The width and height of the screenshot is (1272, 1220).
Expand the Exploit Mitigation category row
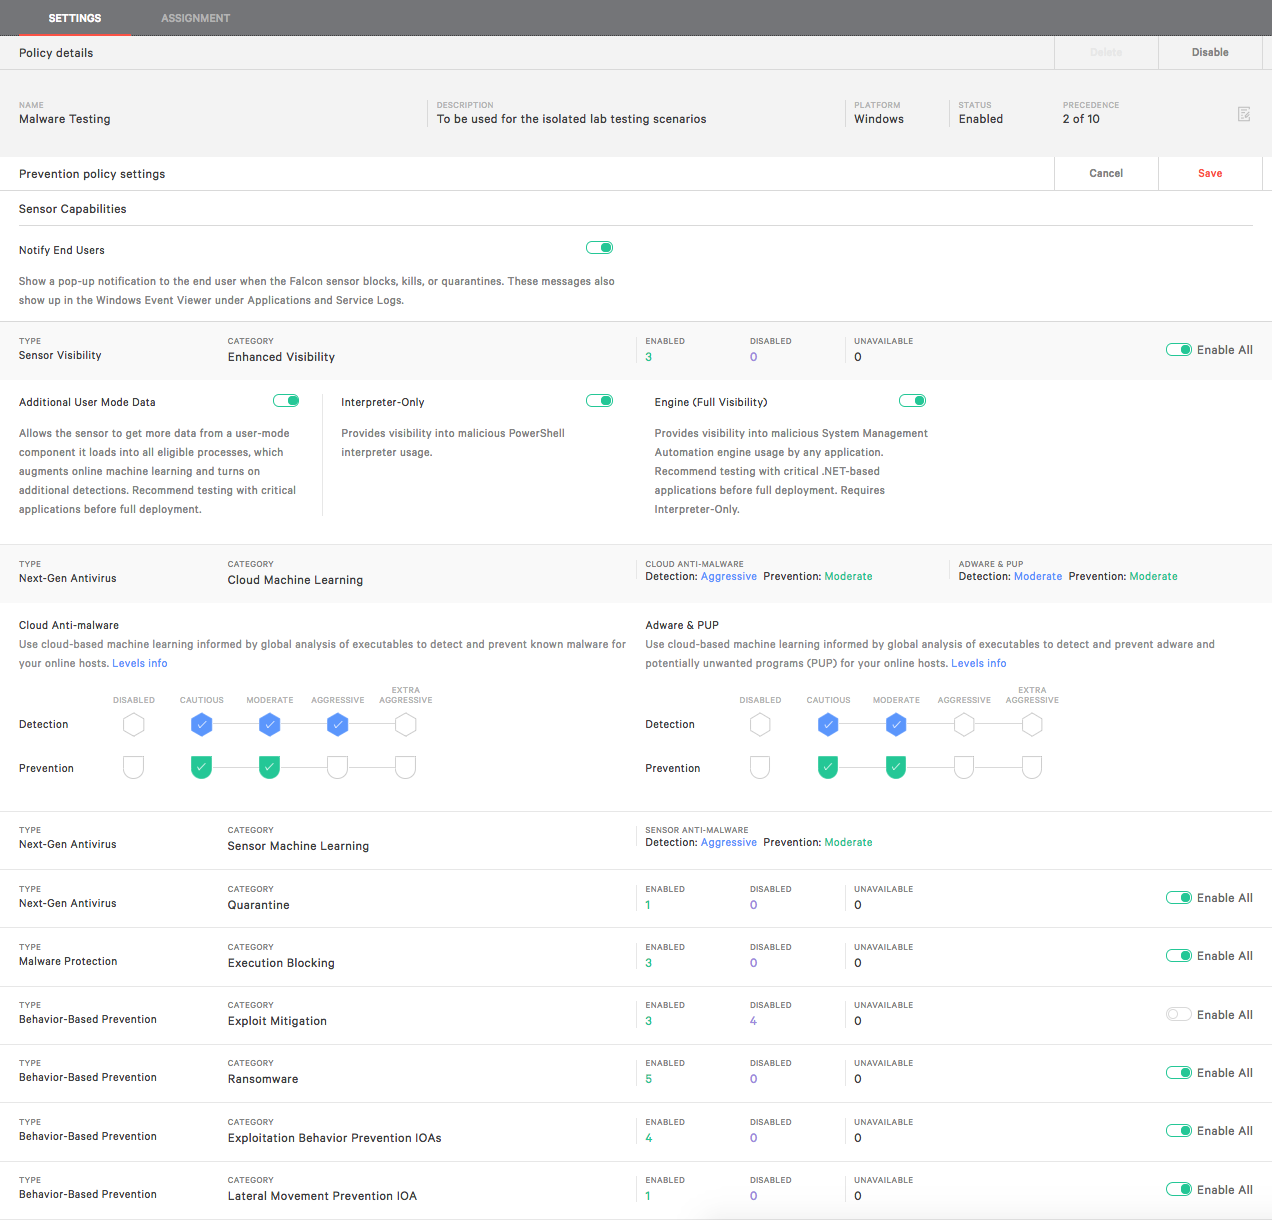click(x=636, y=1015)
